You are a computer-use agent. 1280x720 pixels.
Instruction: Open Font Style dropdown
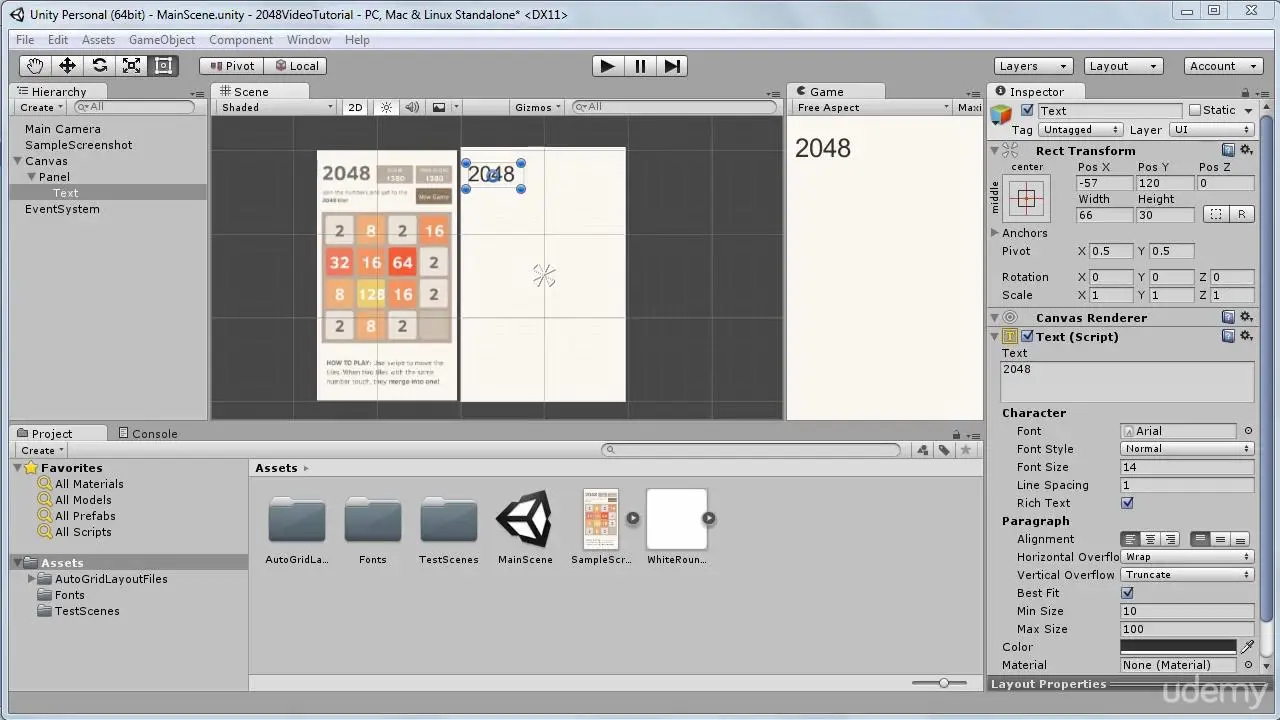1187,449
